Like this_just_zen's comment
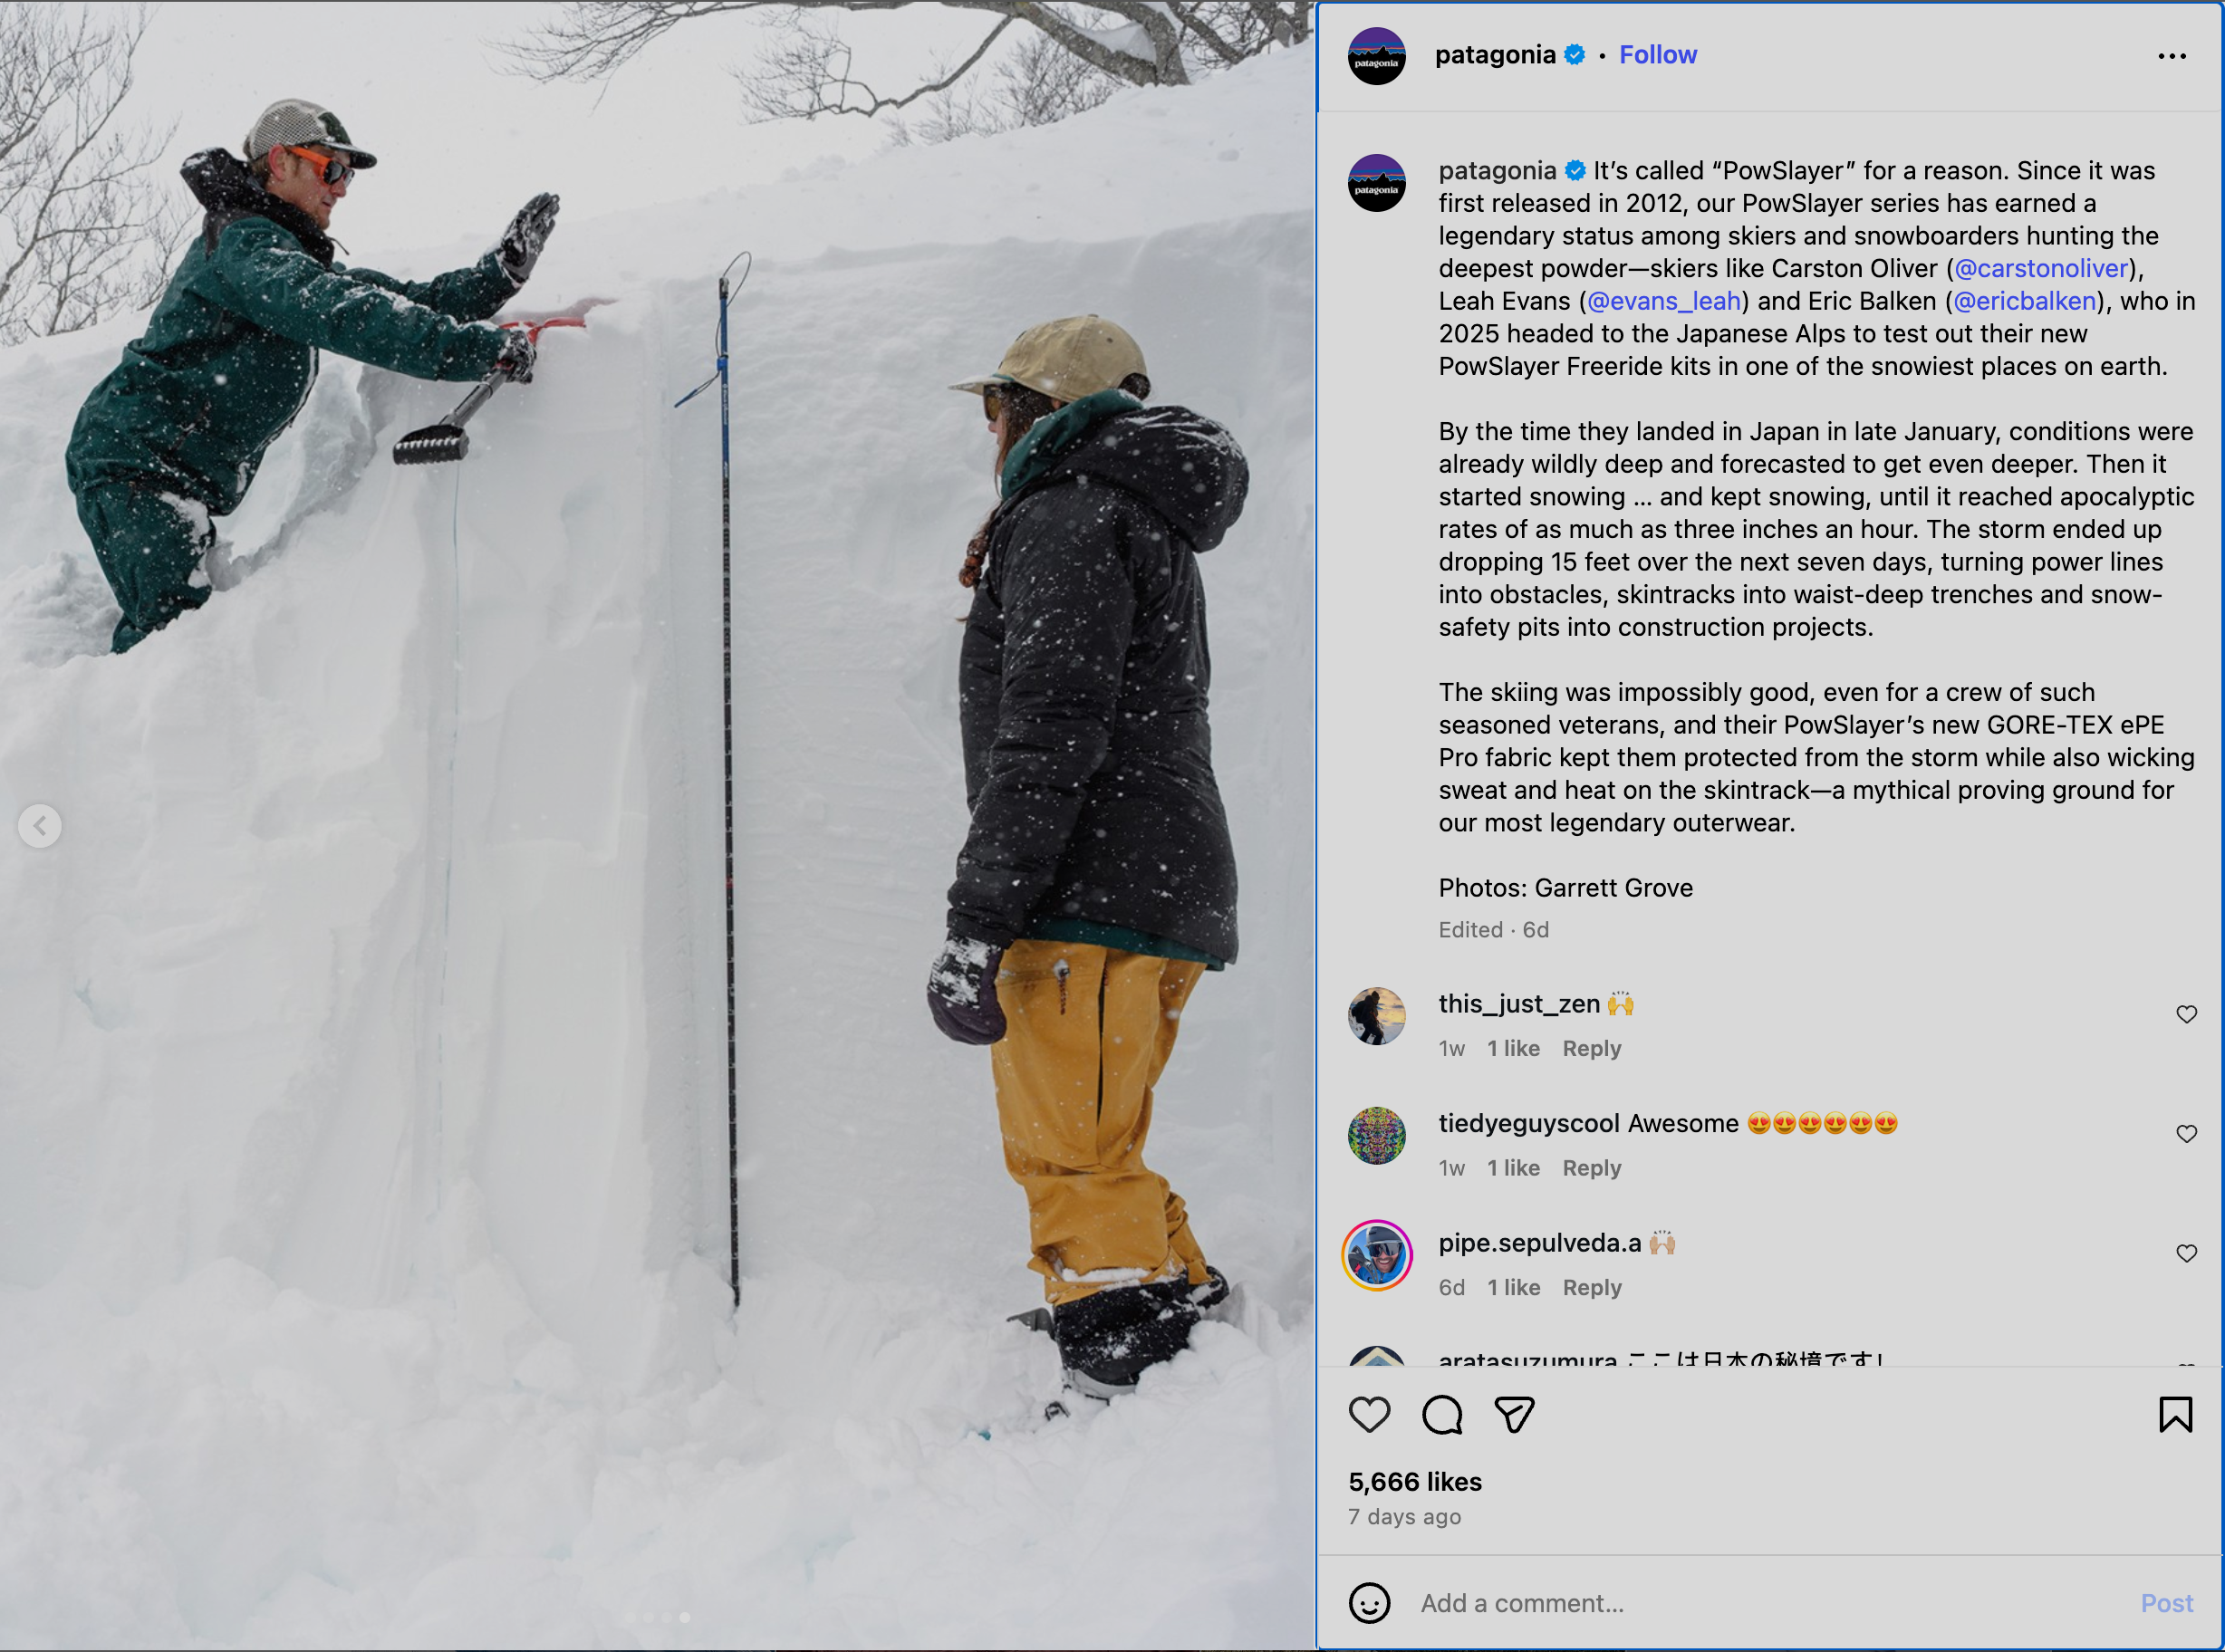 [x=2186, y=1015]
